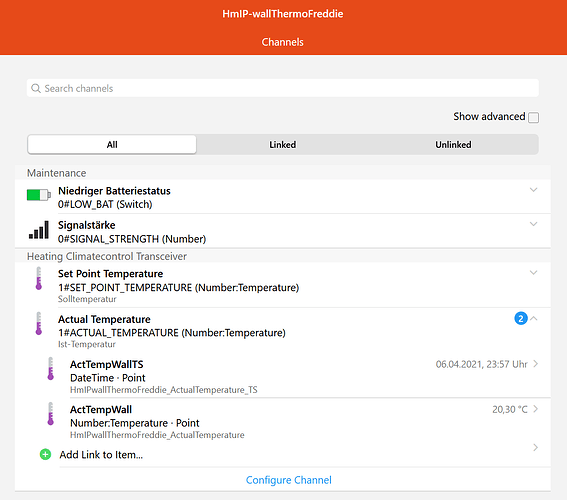Open Add Link to Item

point(101,455)
